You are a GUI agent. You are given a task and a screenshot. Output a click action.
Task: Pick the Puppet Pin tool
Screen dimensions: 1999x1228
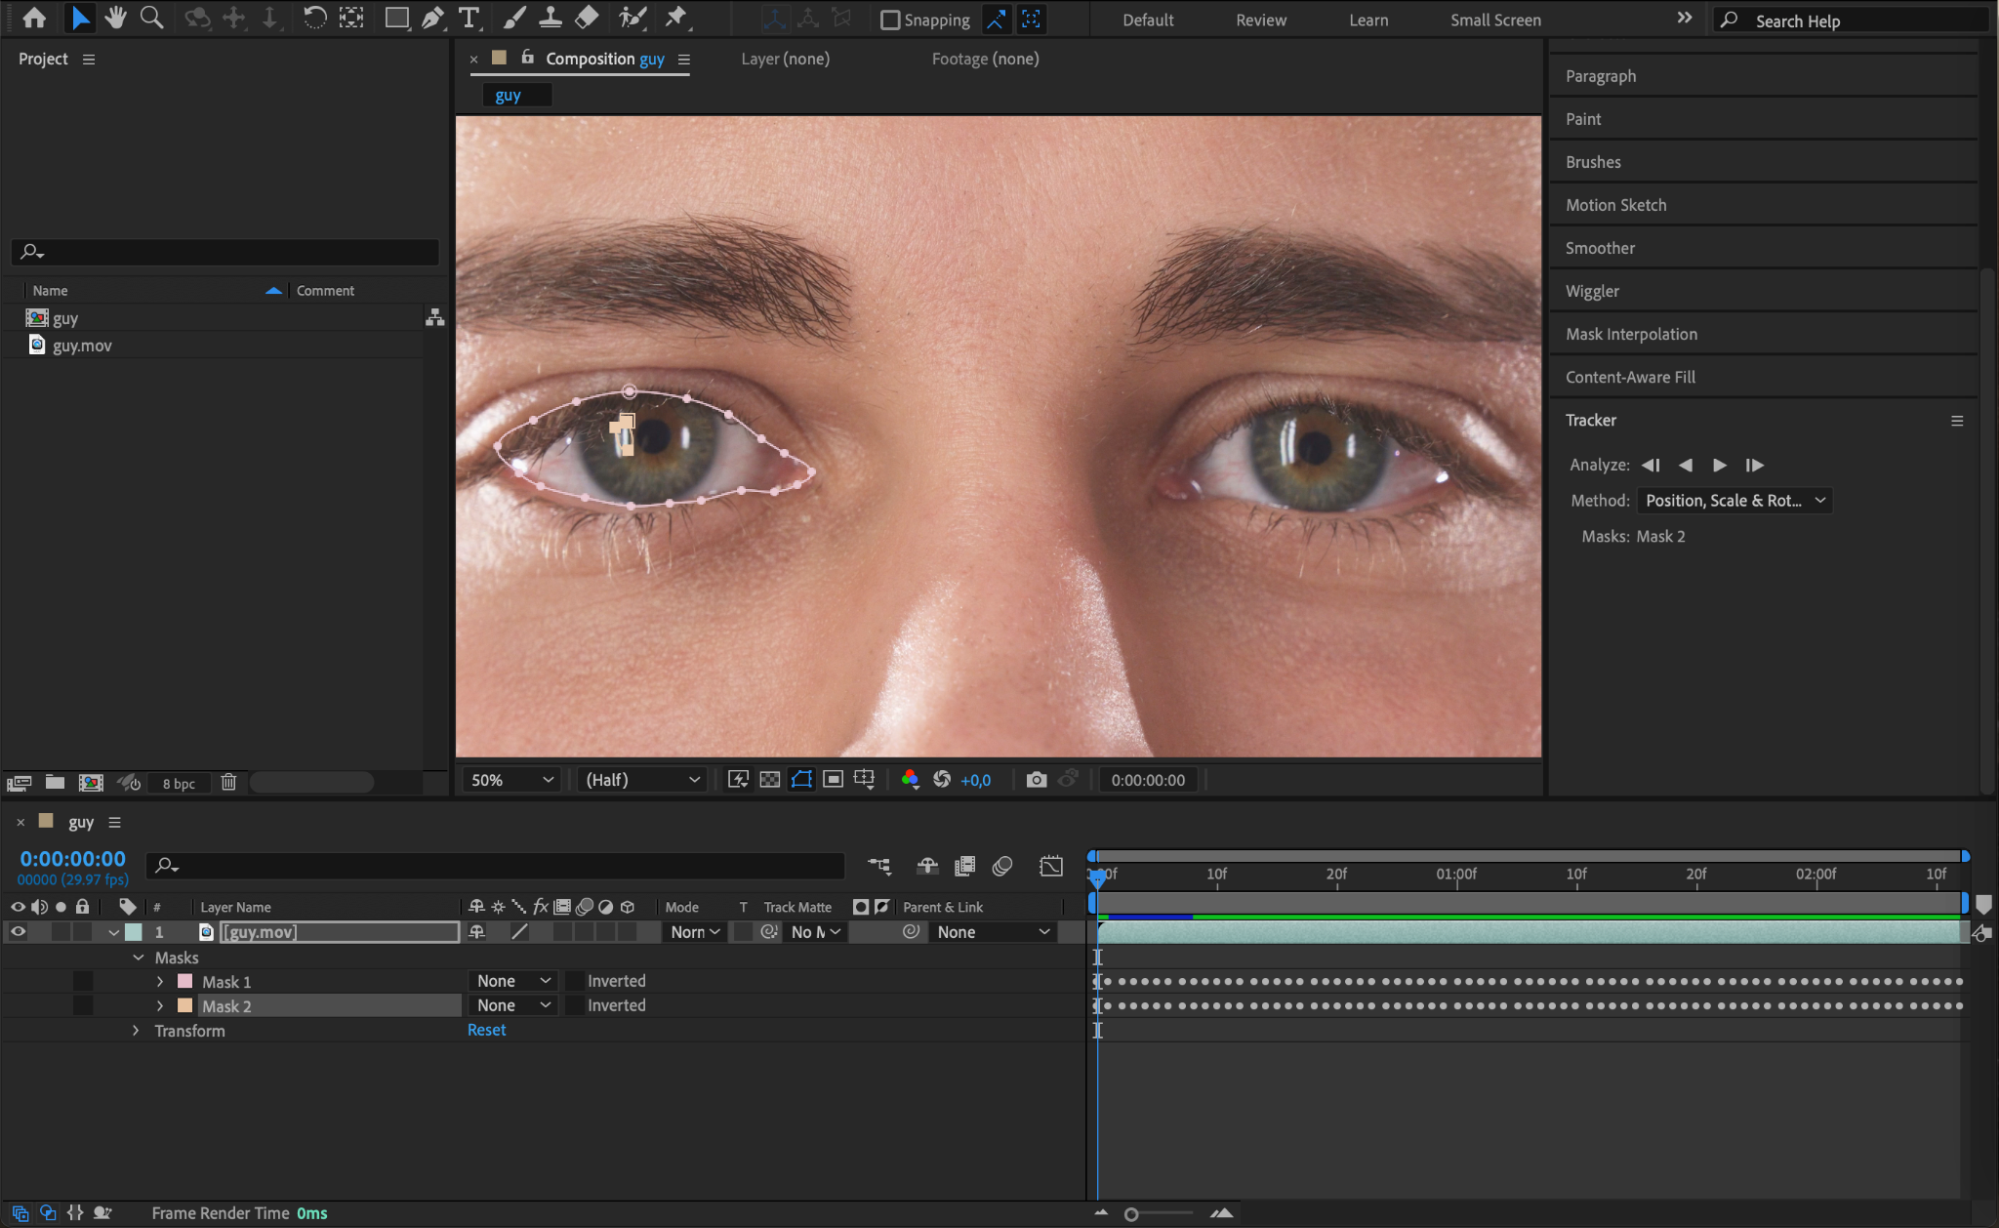coord(677,18)
